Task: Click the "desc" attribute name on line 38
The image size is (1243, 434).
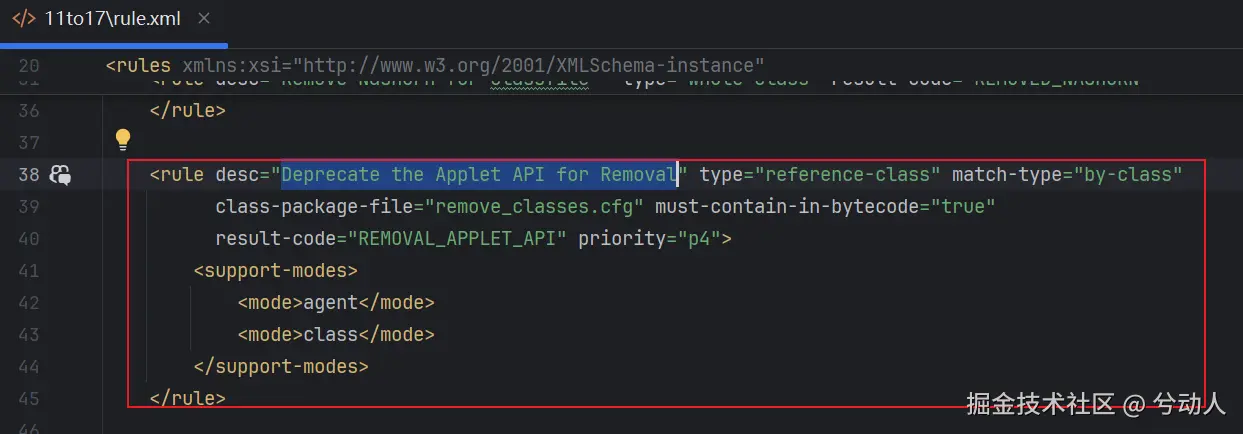Action: (237, 175)
